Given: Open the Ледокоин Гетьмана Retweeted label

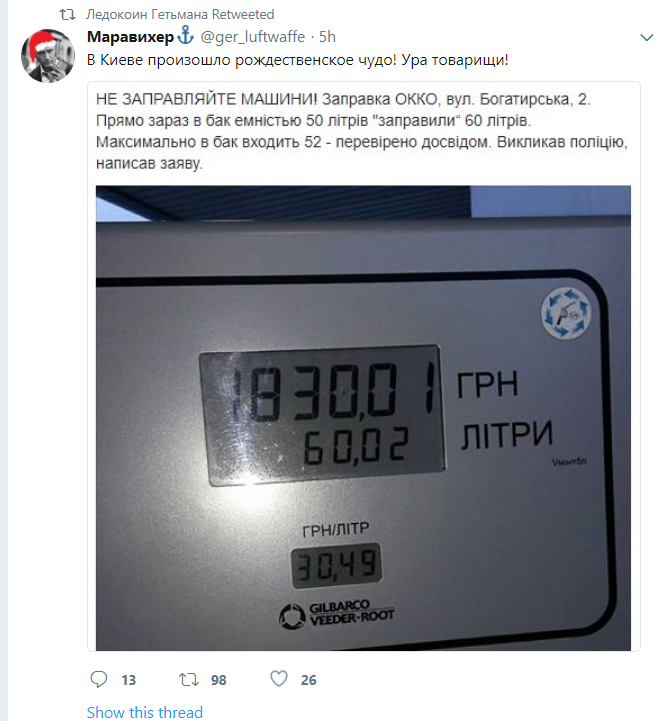Looking at the screenshot, I should 180,14.
